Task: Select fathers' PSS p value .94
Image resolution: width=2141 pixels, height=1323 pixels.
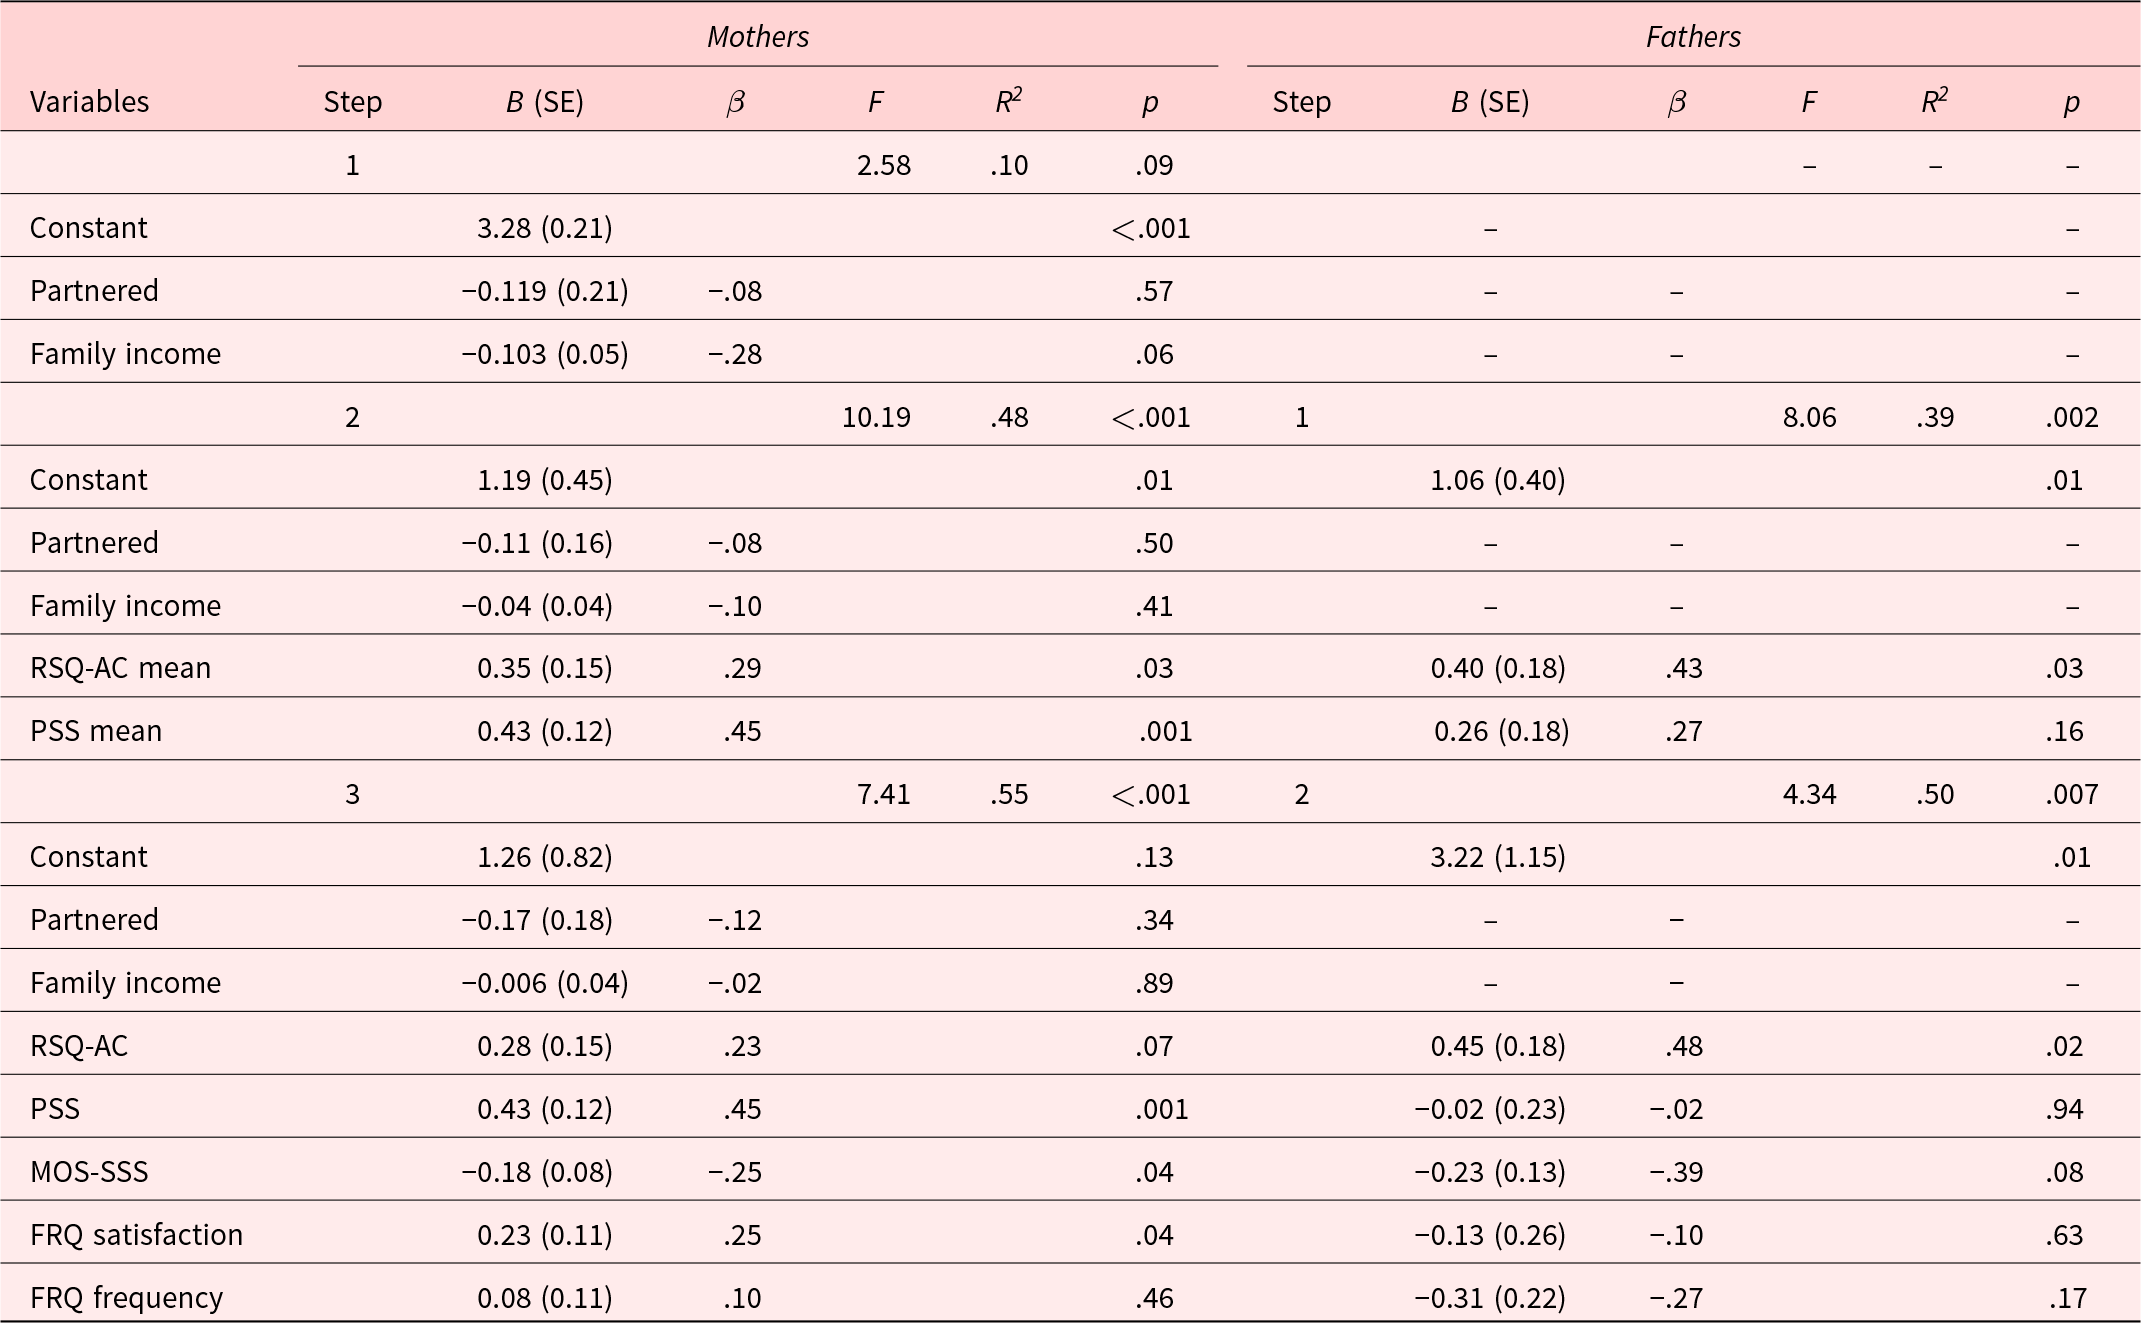Action: [2064, 1109]
